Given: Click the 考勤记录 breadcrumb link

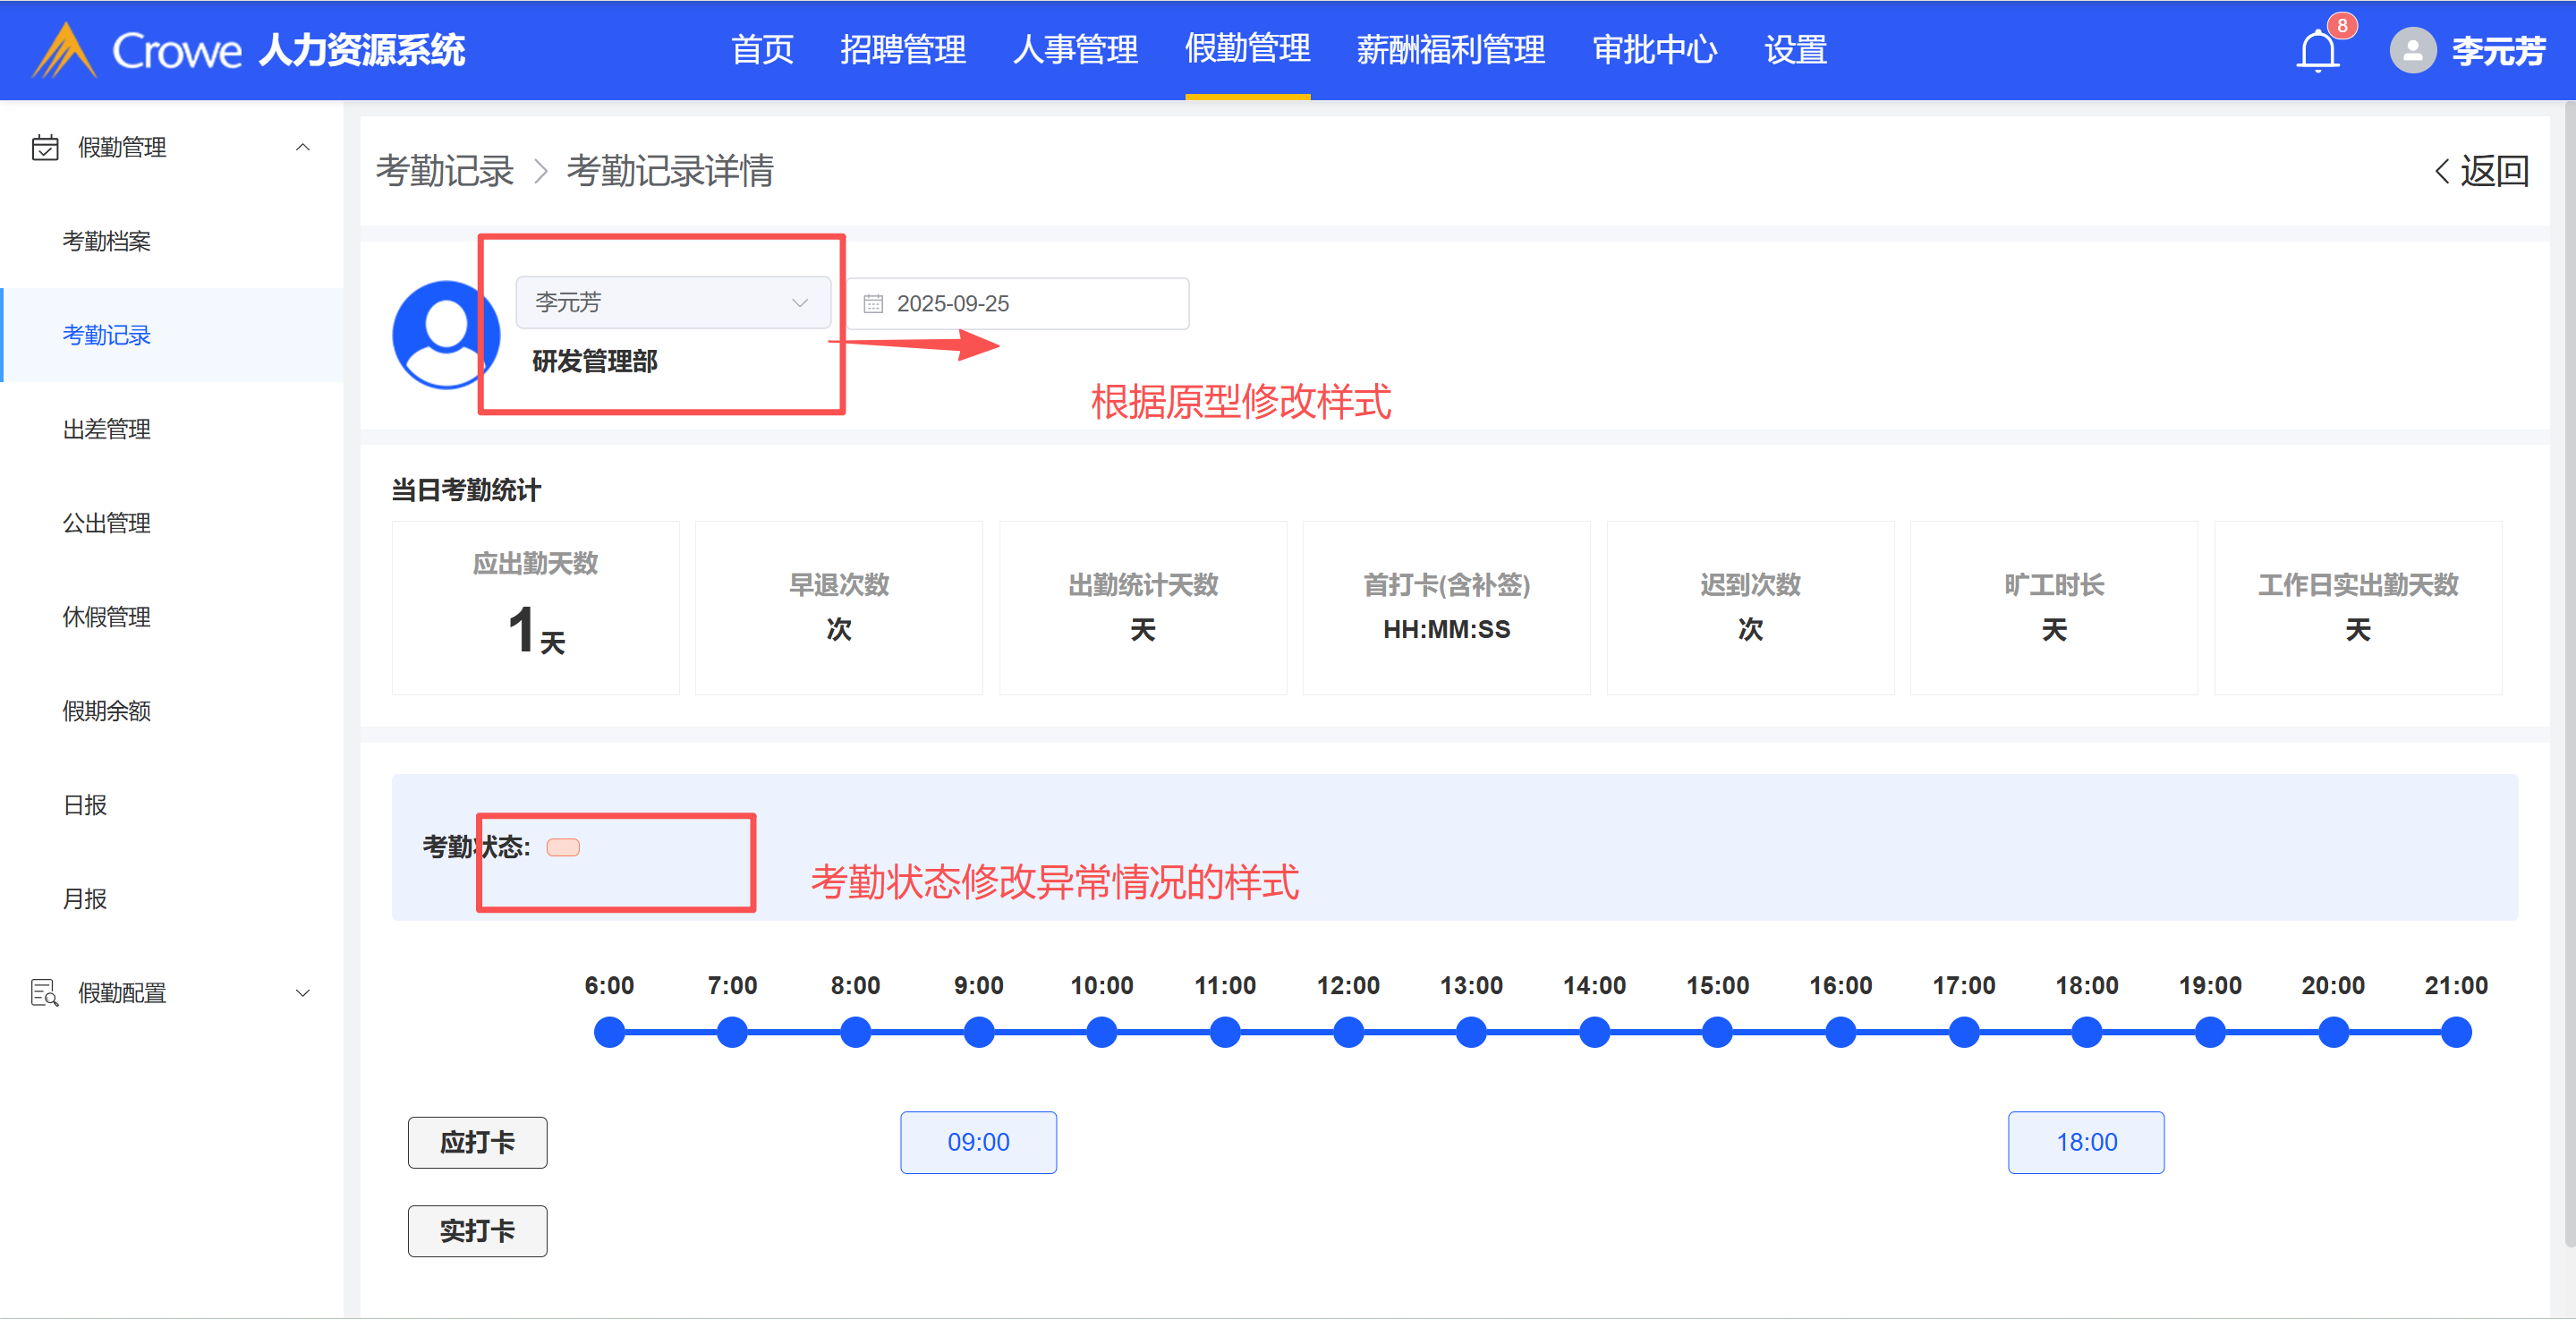Looking at the screenshot, I should click(444, 171).
